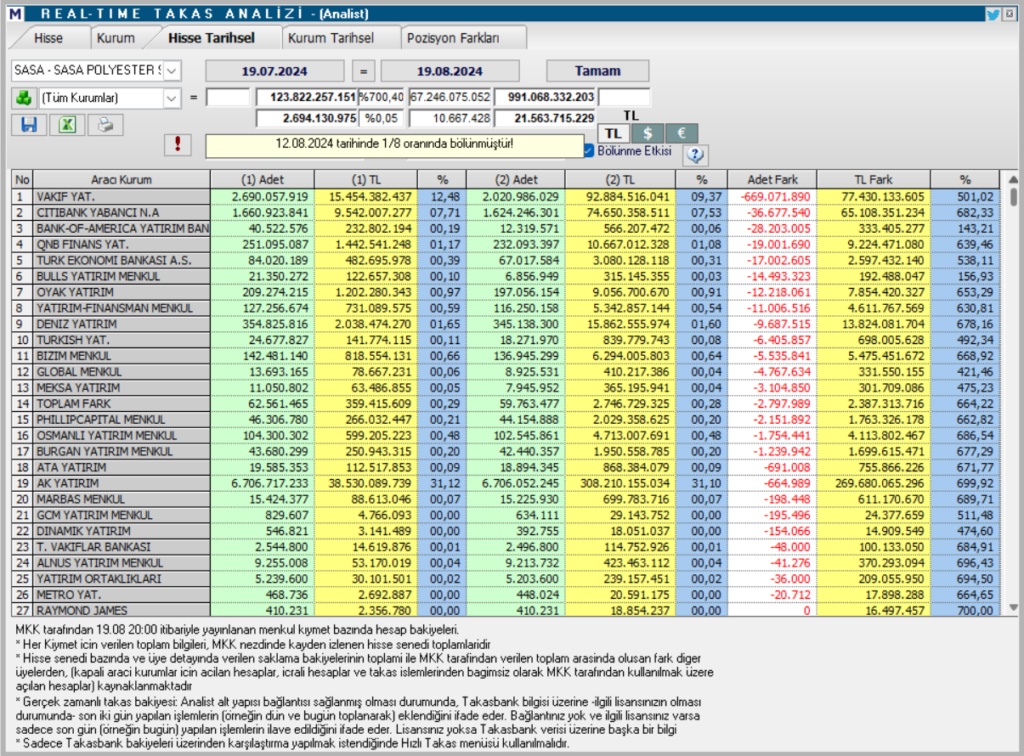Image resolution: width=1024 pixels, height=756 pixels.
Task: Select the GLOBAL MENKUL row
Action: coord(506,372)
